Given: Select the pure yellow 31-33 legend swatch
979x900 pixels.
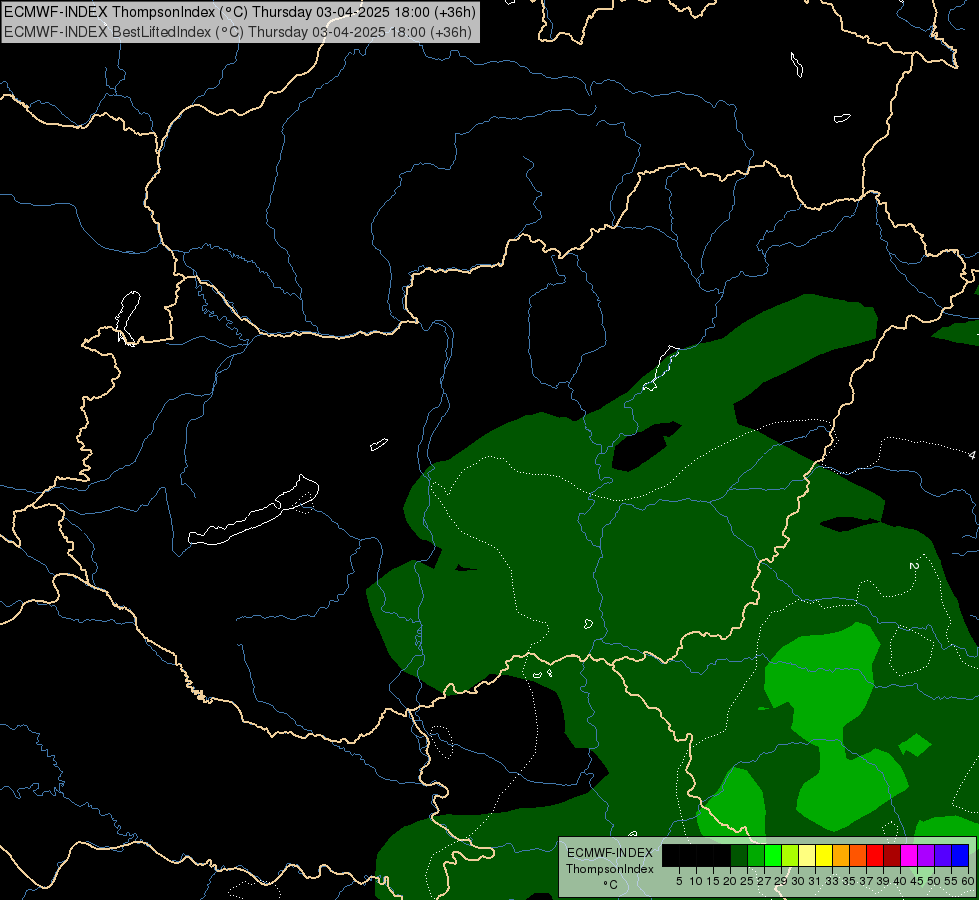Looking at the screenshot, I should 824,855.
